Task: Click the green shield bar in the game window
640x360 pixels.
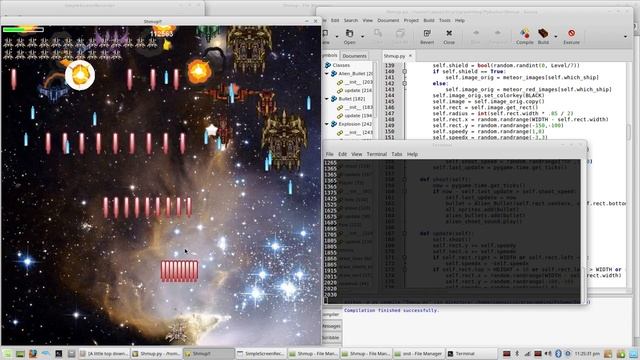Action: (23, 29)
